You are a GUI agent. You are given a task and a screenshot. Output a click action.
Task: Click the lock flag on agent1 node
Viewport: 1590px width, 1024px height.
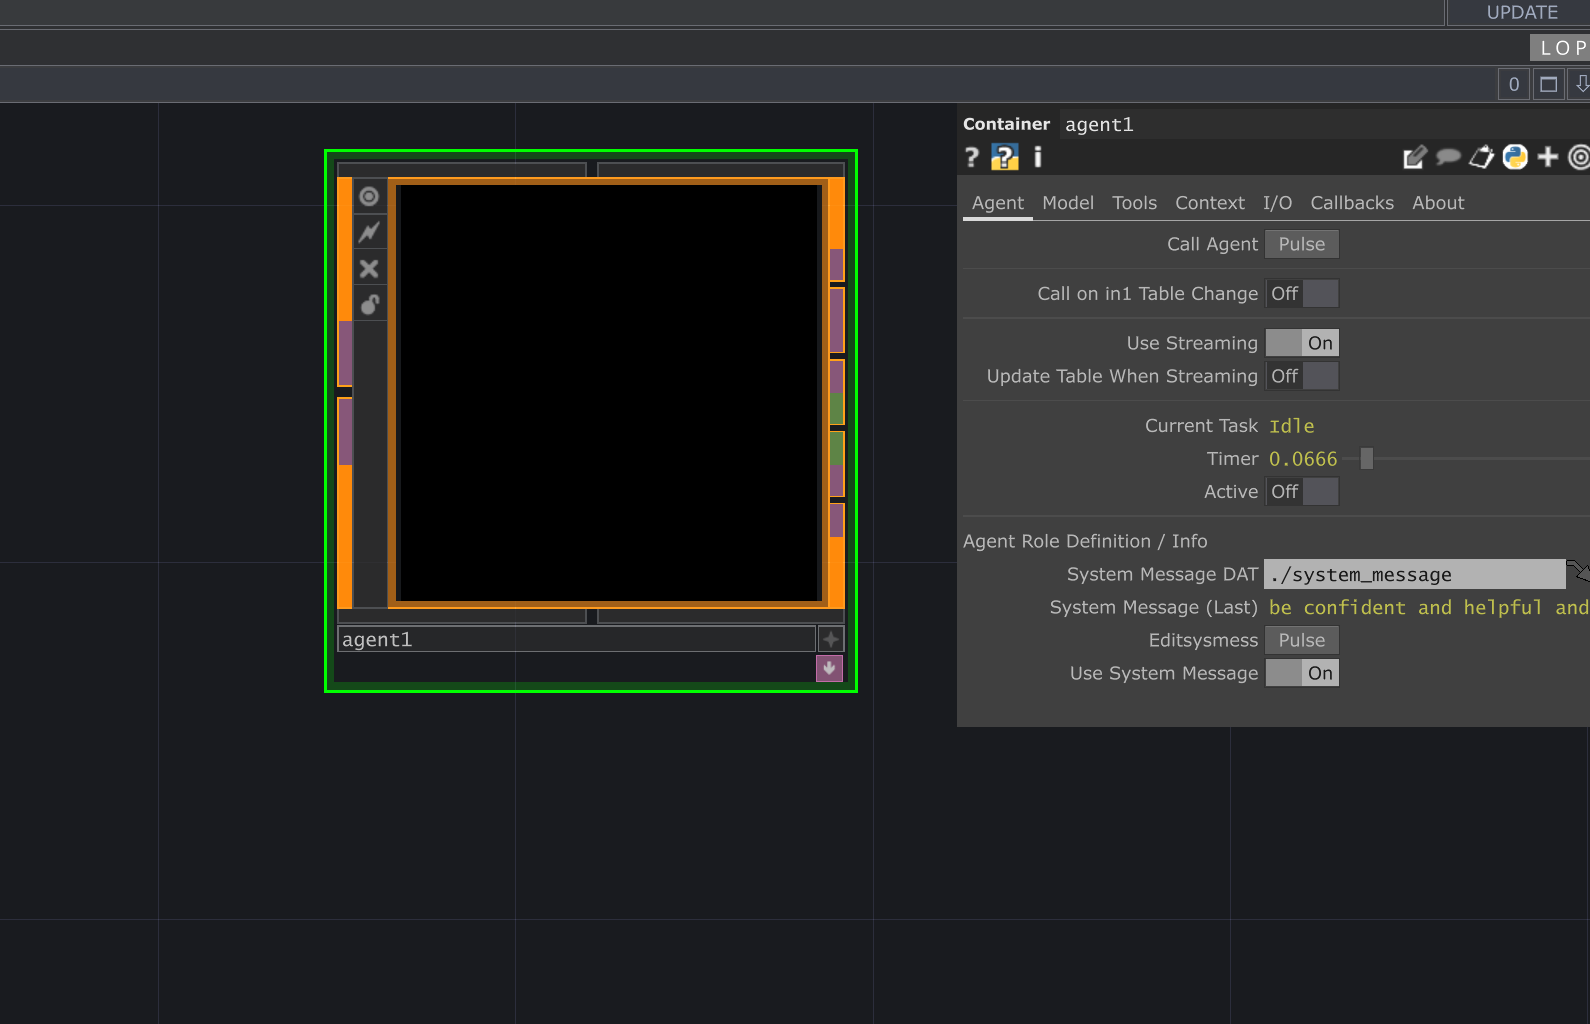pyautogui.click(x=369, y=304)
